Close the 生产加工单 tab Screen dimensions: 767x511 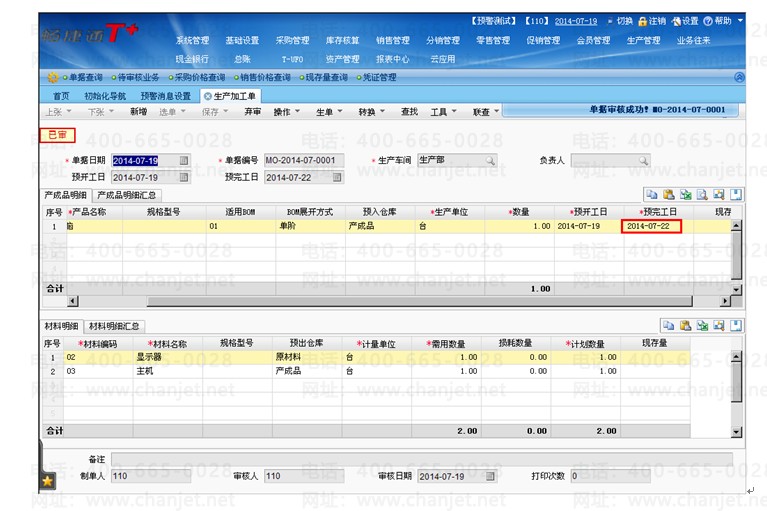click(207, 96)
